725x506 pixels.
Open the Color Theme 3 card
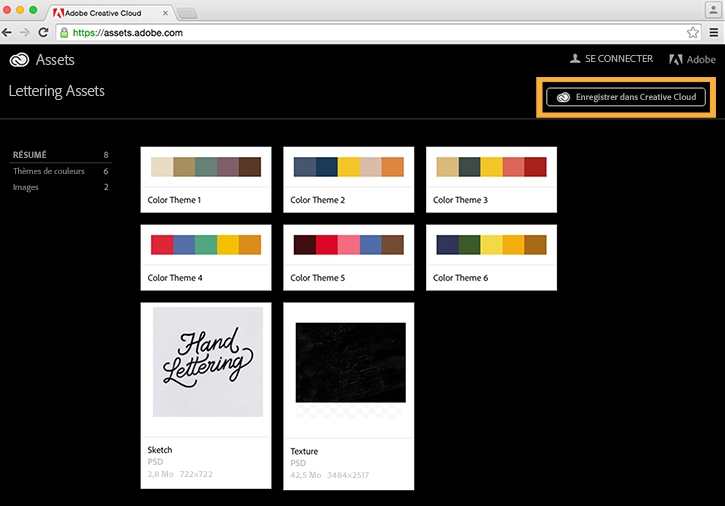(491, 180)
